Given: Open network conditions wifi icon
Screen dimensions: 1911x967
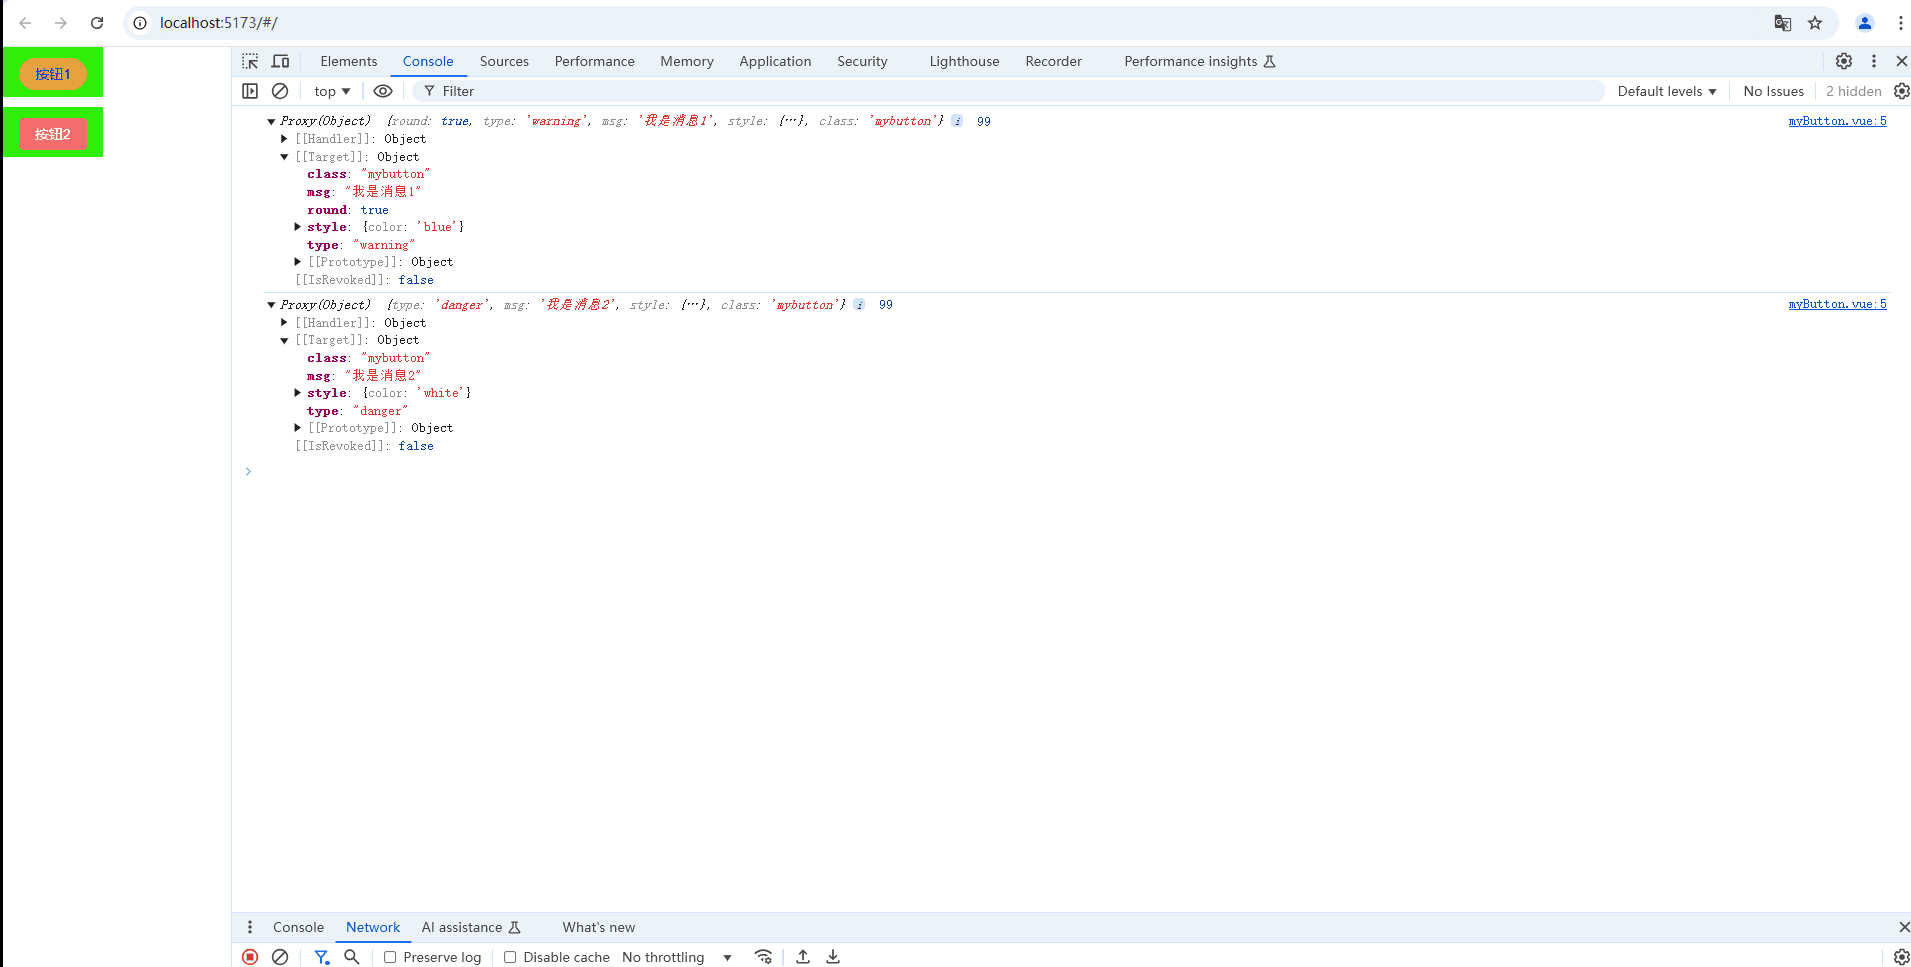Looking at the screenshot, I should (763, 957).
